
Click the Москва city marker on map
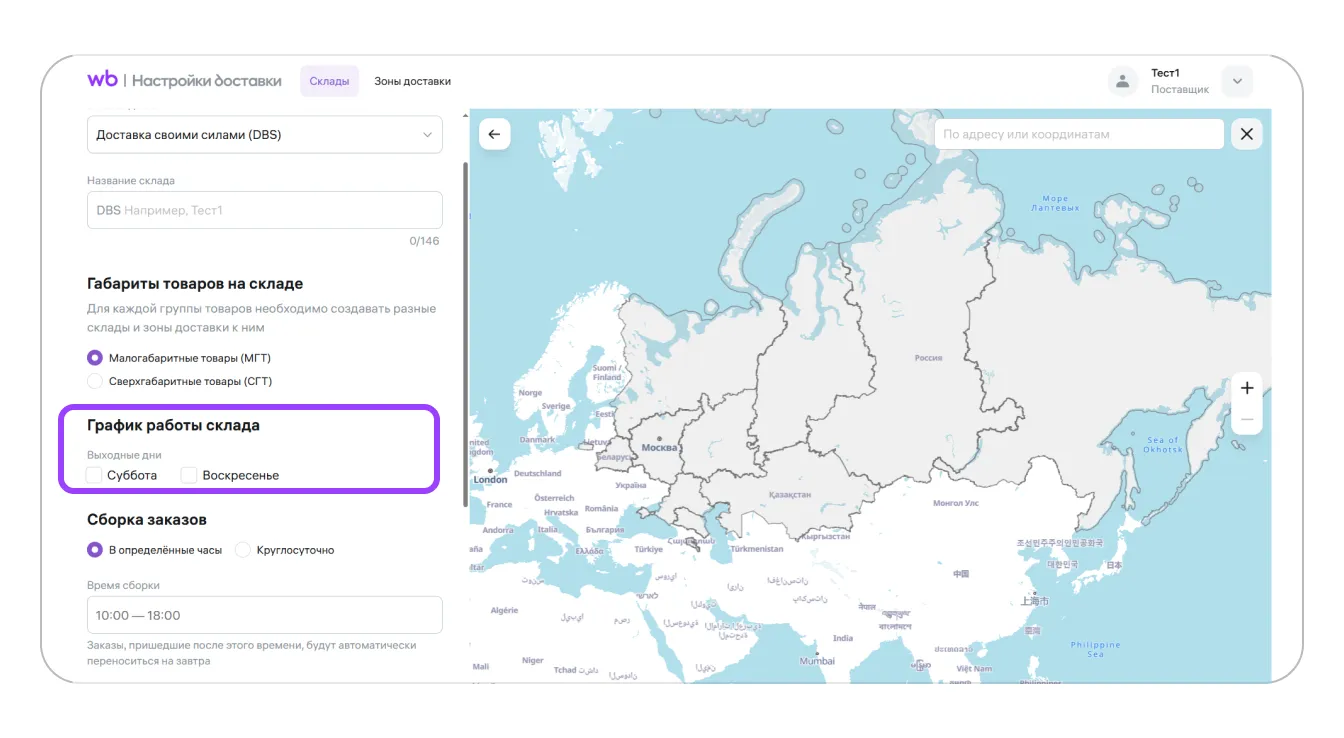659,439
